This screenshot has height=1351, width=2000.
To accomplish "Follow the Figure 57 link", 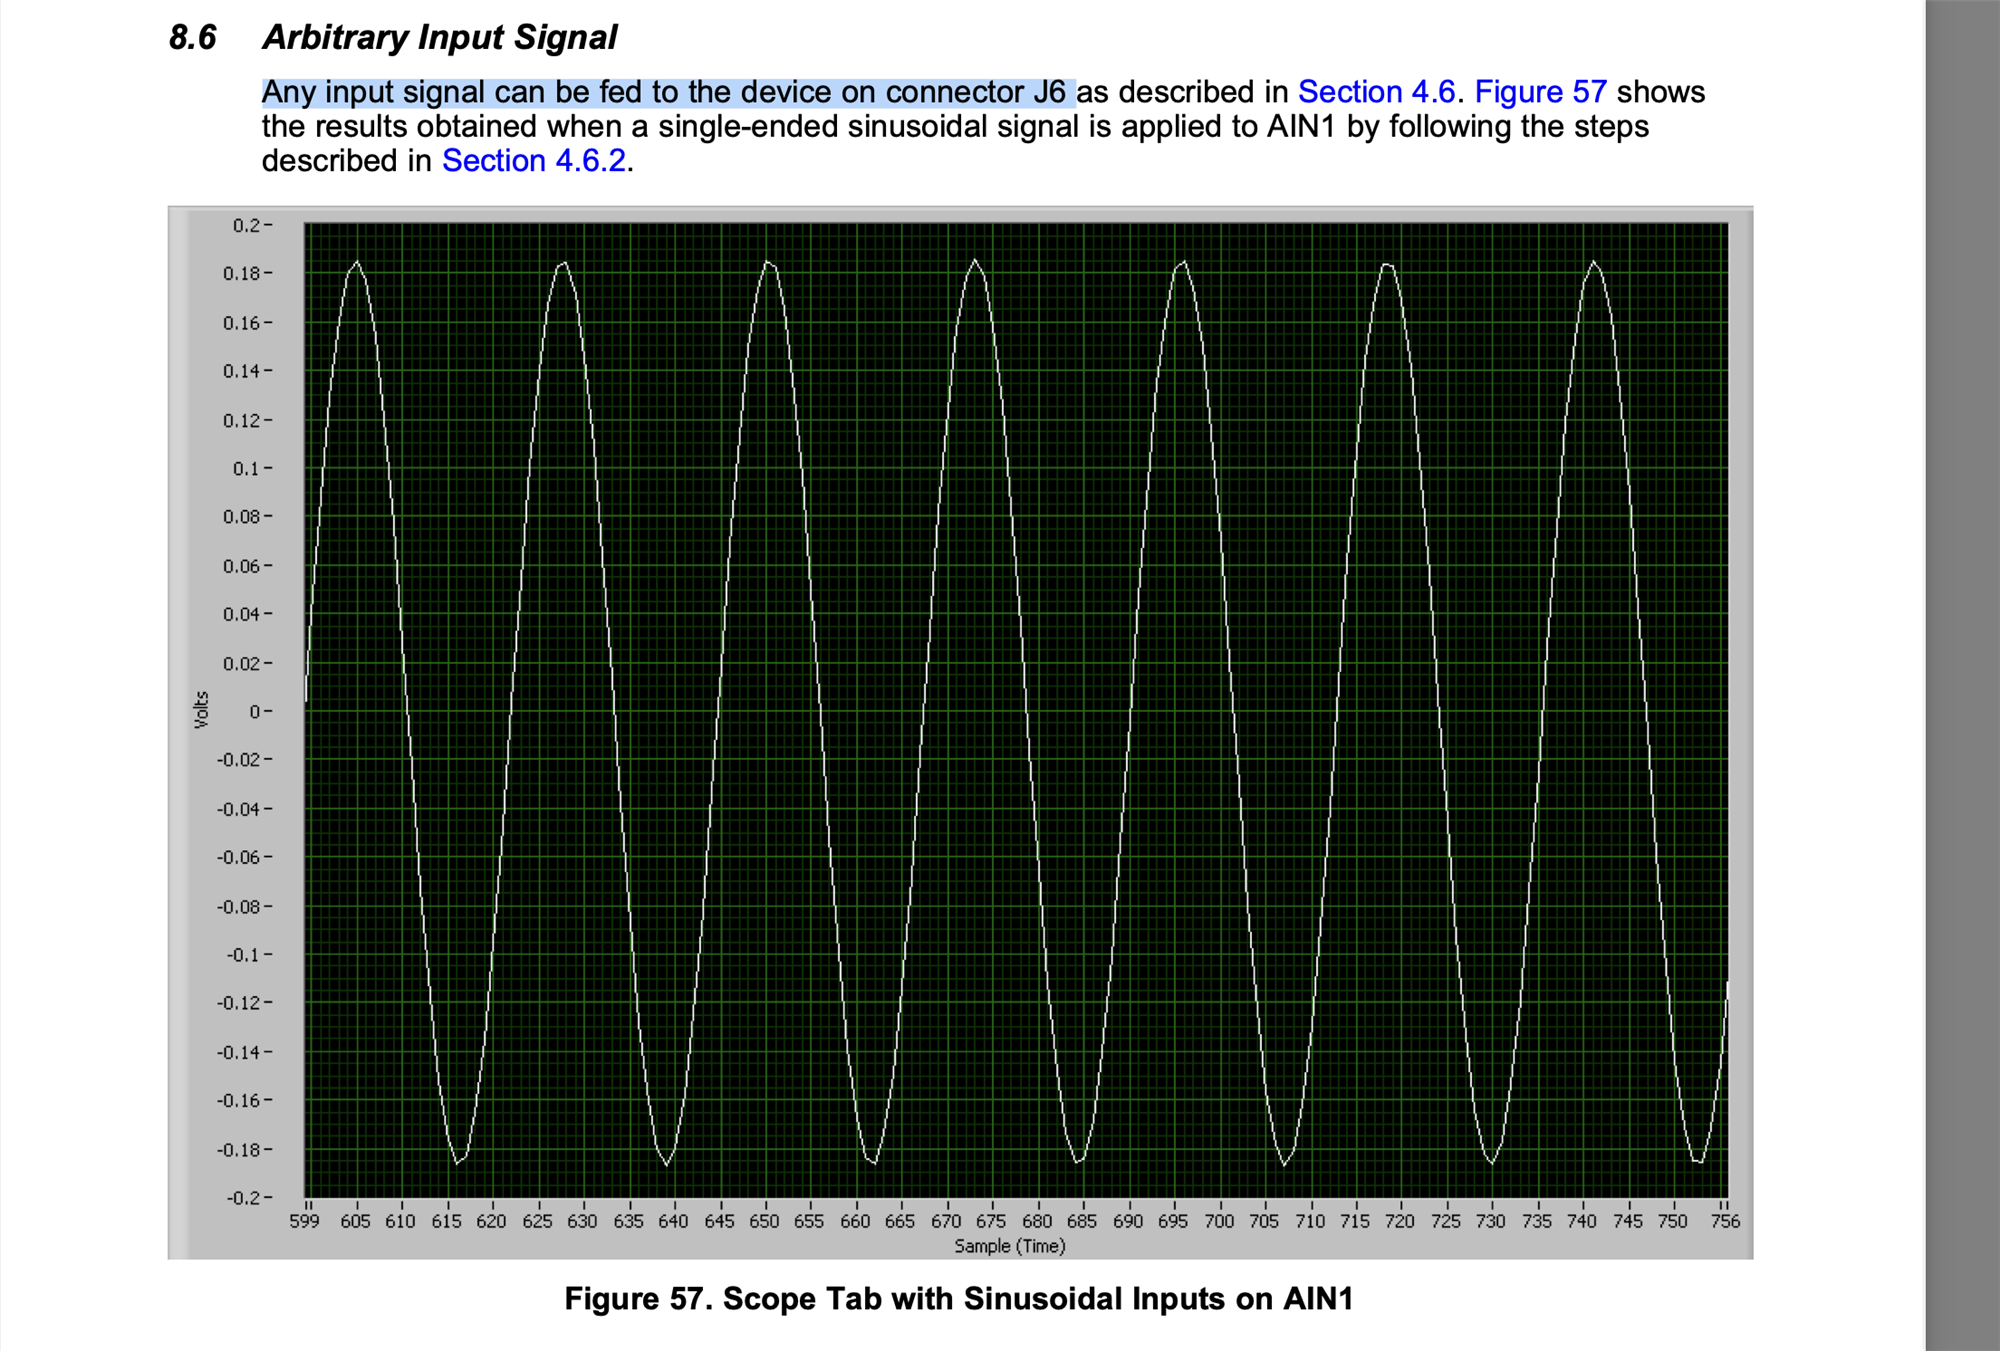I will point(1540,92).
